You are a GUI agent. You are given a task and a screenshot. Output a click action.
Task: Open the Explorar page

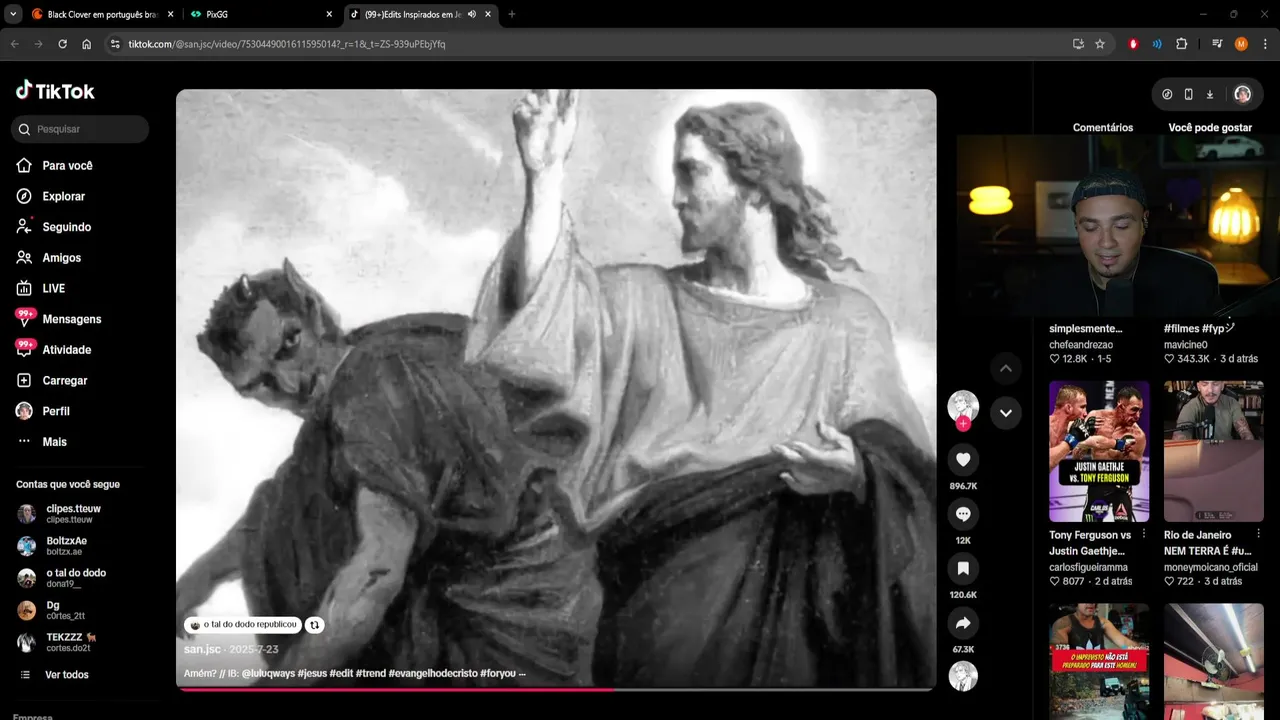tap(51, 197)
